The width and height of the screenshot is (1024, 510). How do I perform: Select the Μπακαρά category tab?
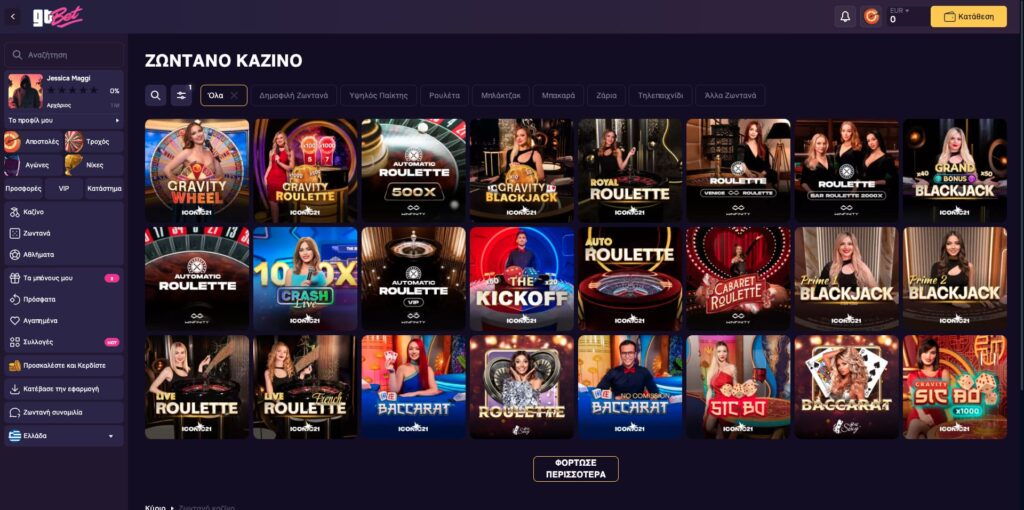[558, 95]
